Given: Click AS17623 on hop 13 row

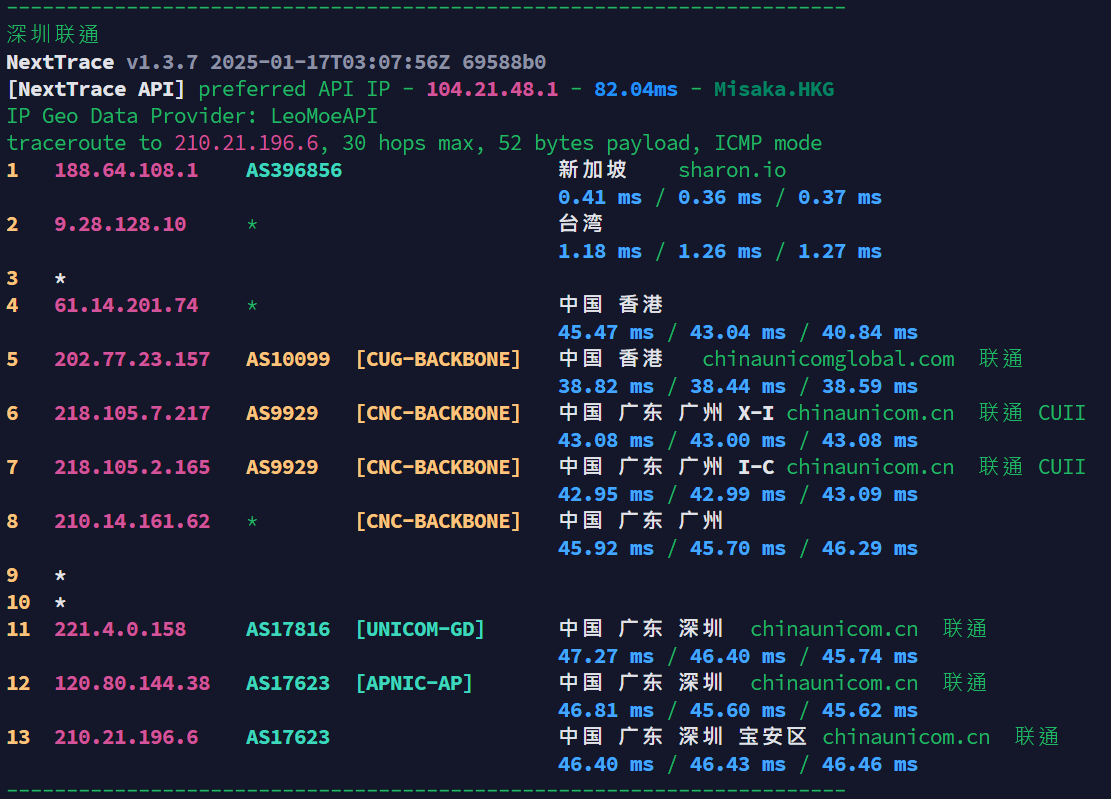Looking at the screenshot, I should (288, 737).
